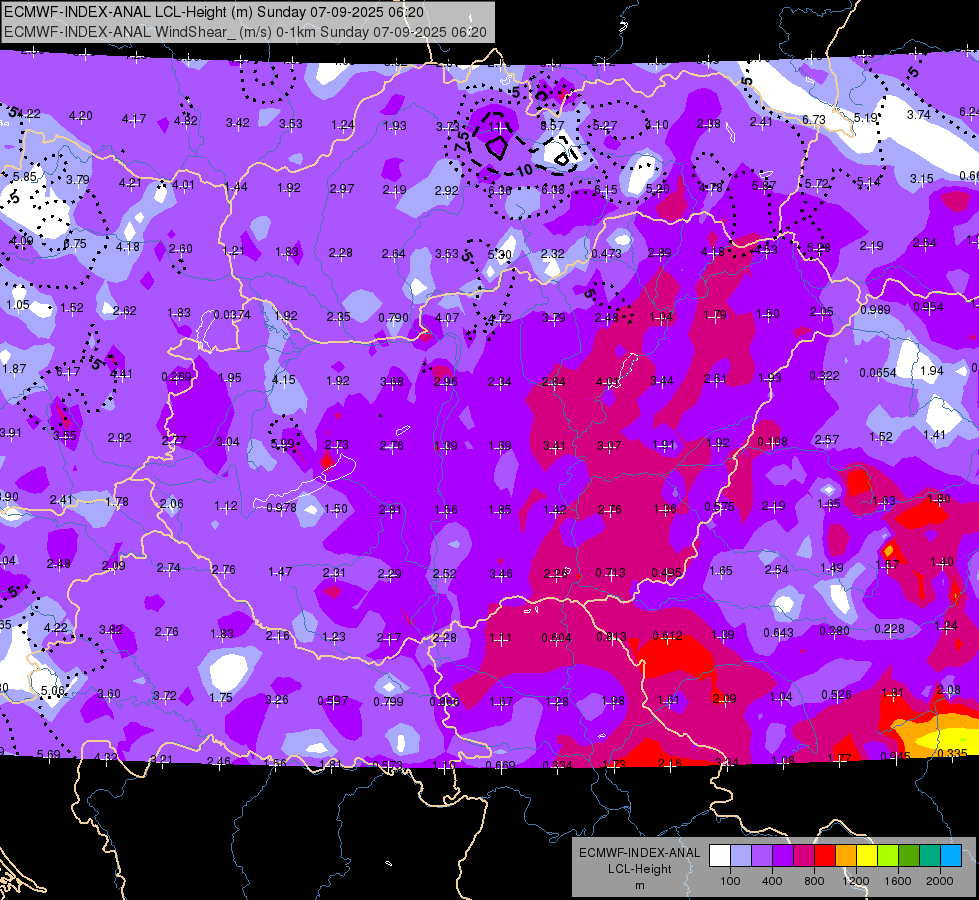Click the contour label 10
Image resolution: width=979 pixels, height=900 pixels.
click(x=524, y=169)
